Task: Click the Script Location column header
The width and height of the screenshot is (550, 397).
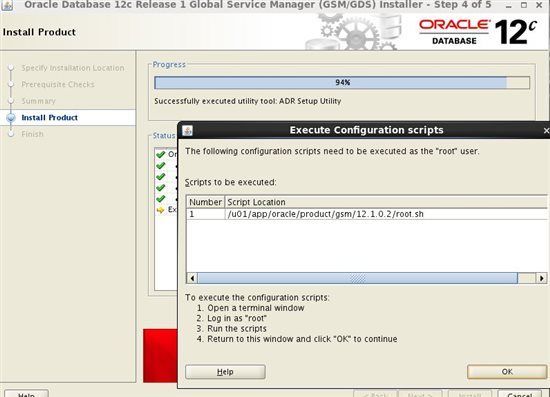Action: click(x=386, y=202)
